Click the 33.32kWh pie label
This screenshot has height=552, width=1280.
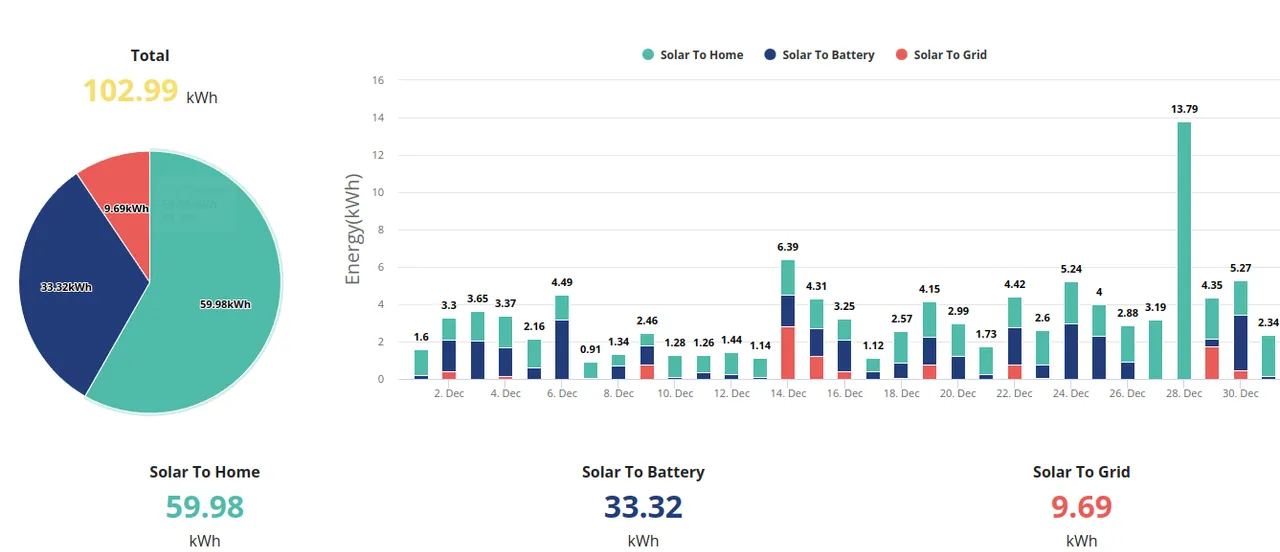click(x=66, y=287)
